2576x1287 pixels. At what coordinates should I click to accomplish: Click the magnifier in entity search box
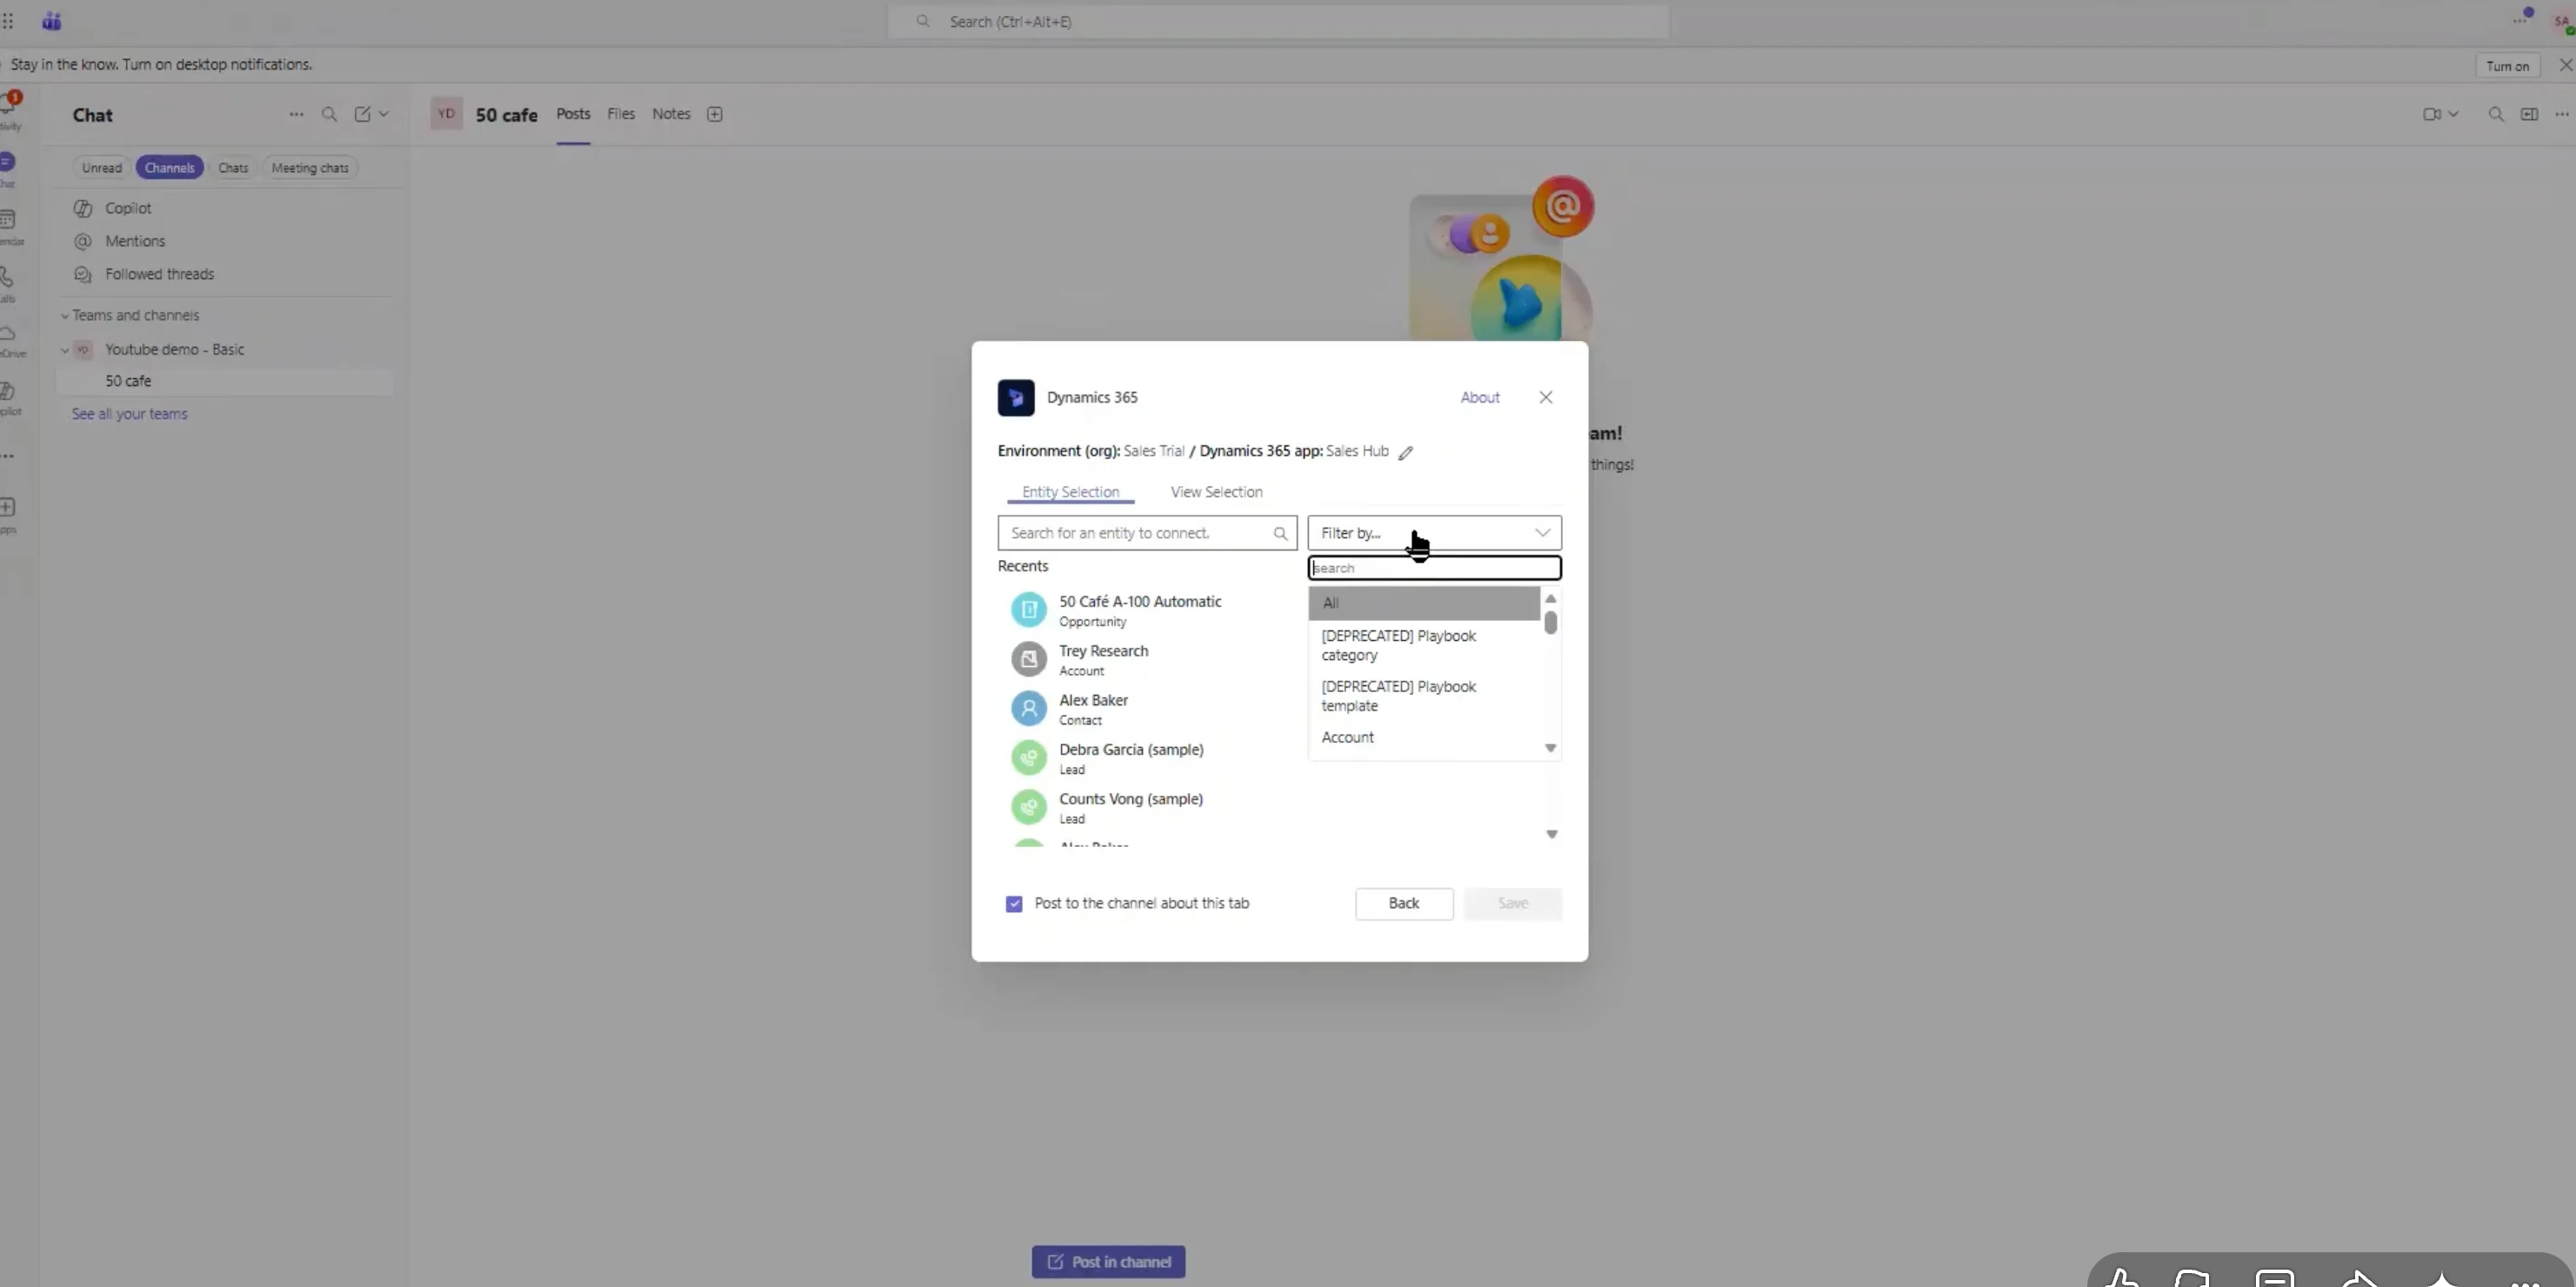click(x=1280, y=533)
